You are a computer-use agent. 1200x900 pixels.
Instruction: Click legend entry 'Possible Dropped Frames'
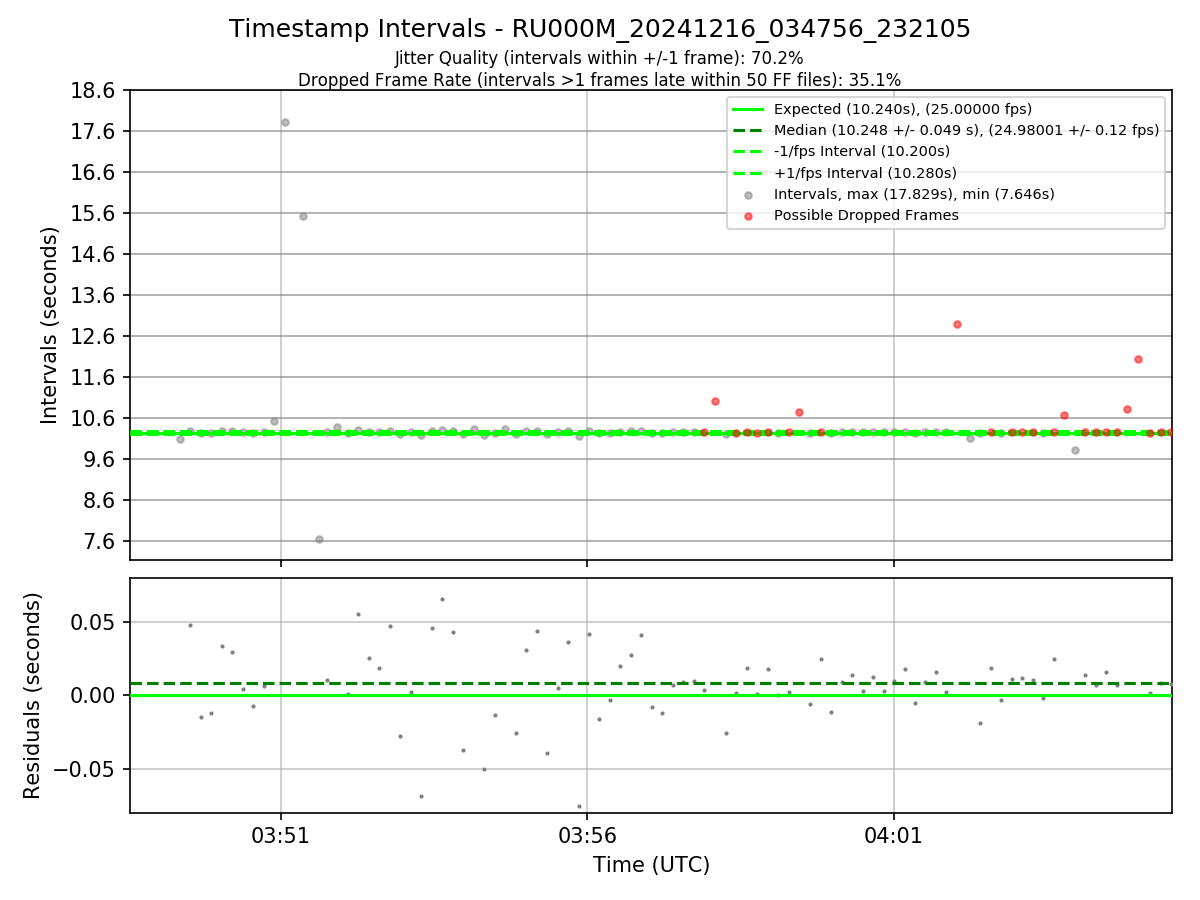point(866,215)
